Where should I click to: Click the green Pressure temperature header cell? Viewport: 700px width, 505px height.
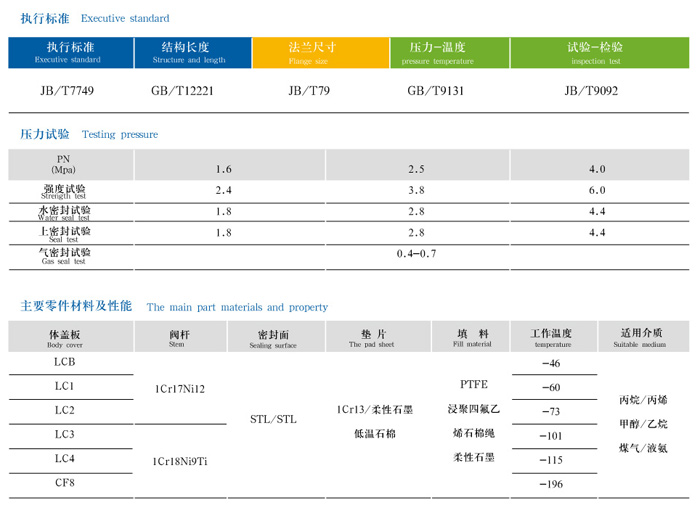pos(437,53)
